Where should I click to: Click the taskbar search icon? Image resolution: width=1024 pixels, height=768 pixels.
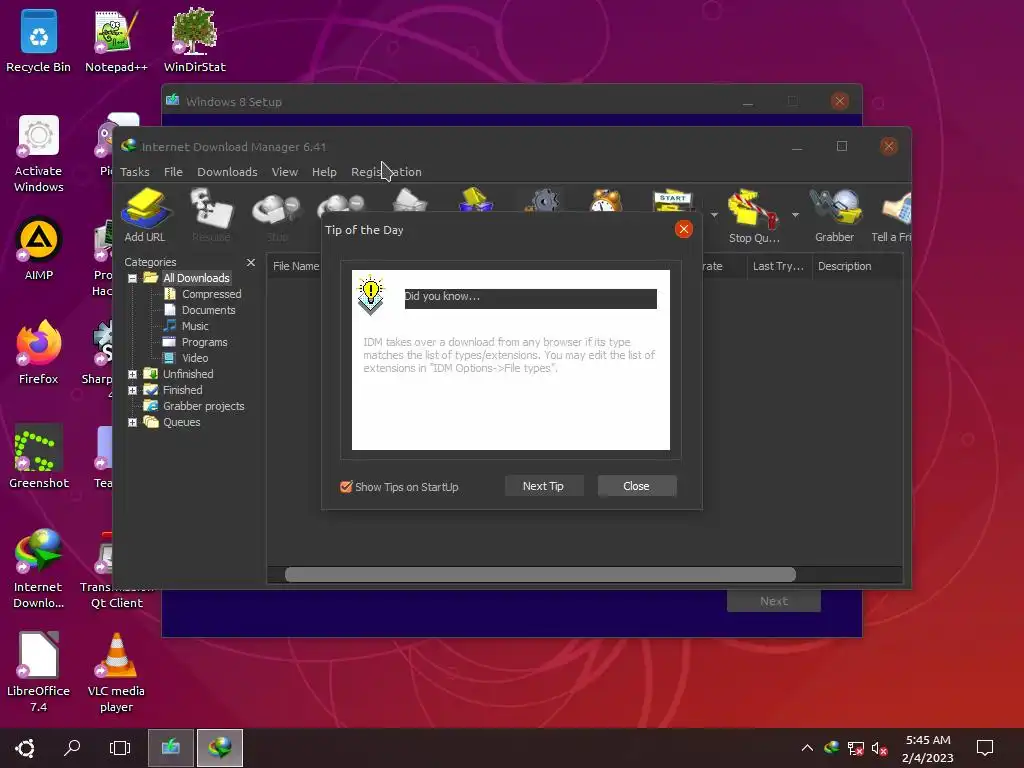72,748
